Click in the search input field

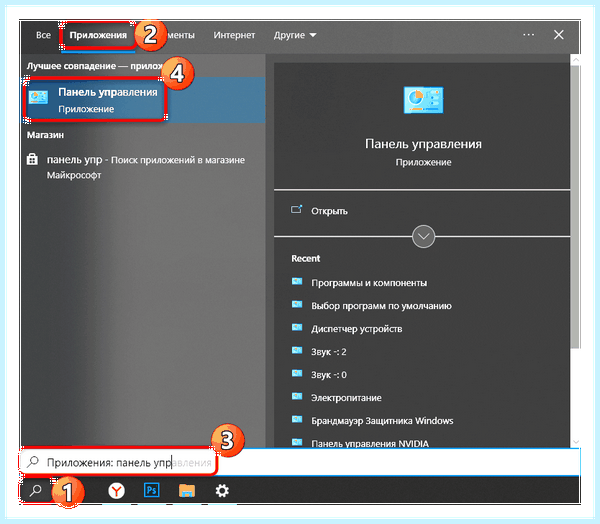click(x=300, y=462)
